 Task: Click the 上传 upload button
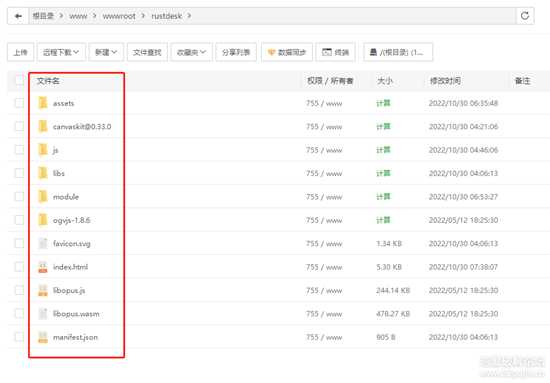[x=20, y=52]
